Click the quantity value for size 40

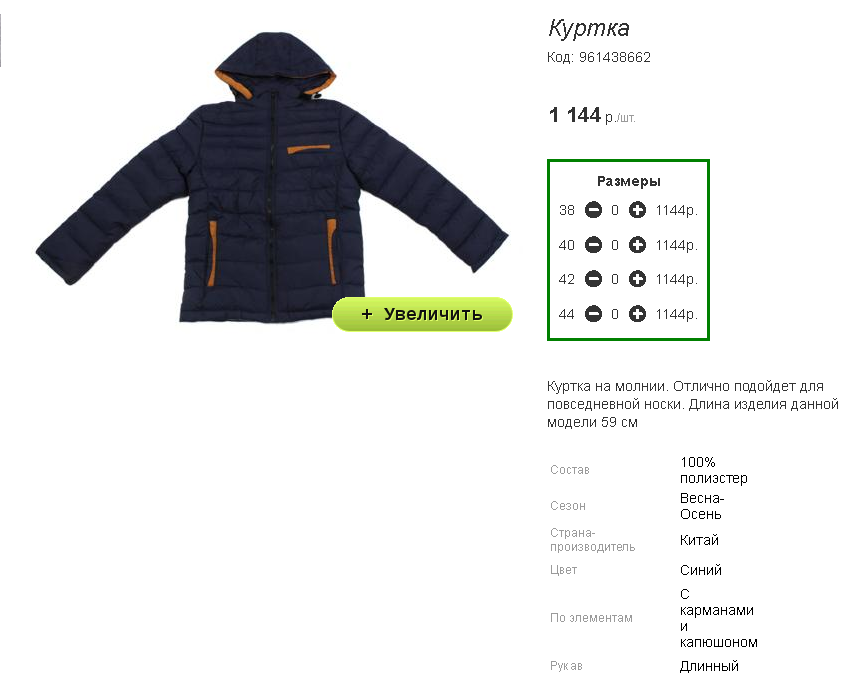coord(615,245)
